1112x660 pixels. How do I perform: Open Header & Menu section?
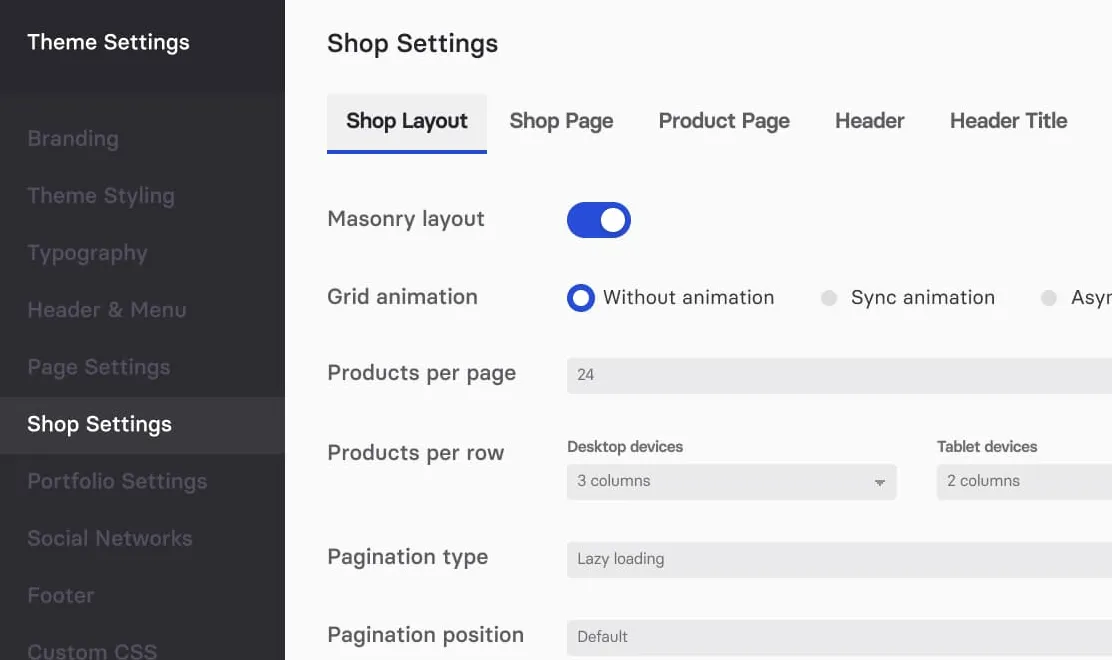(107, 310)
